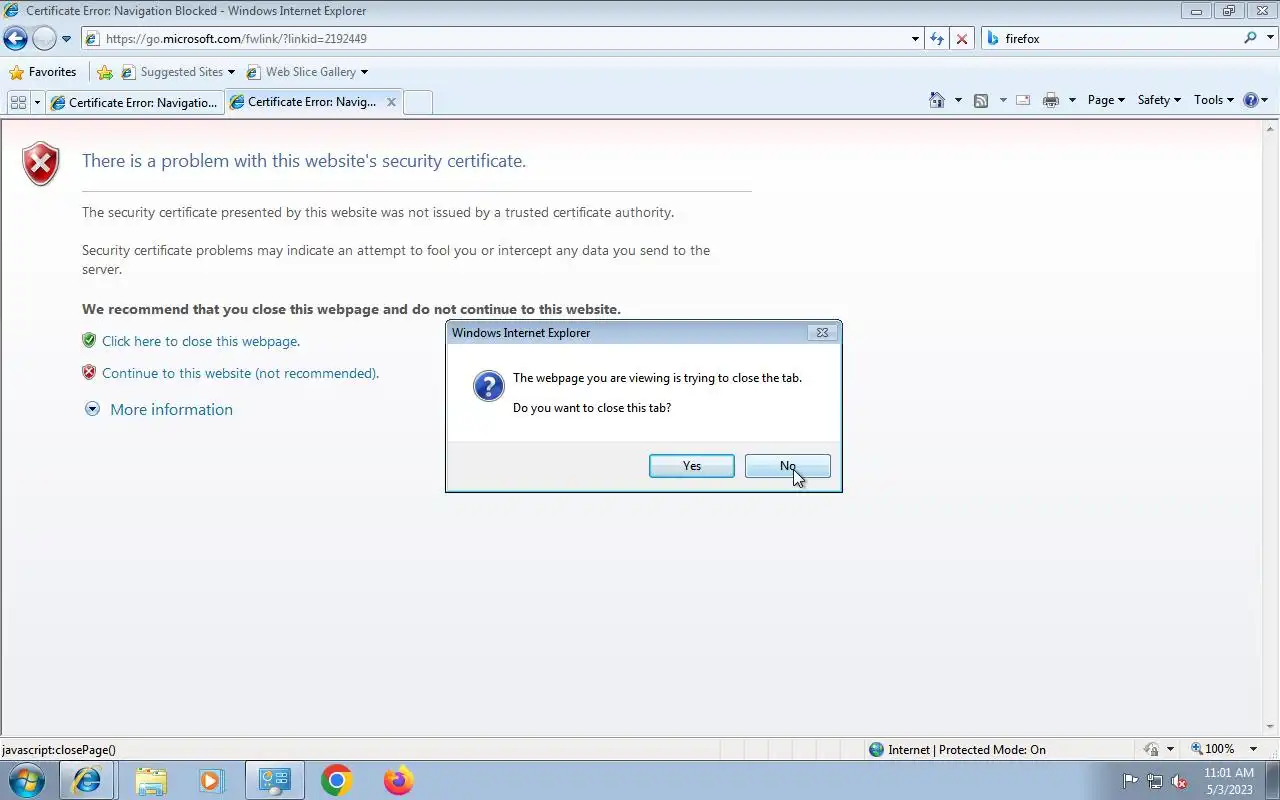1280x800 pixels.
Task: Click the Help question mark icon
Action: pyautogui.click(x=1250, y=100)
